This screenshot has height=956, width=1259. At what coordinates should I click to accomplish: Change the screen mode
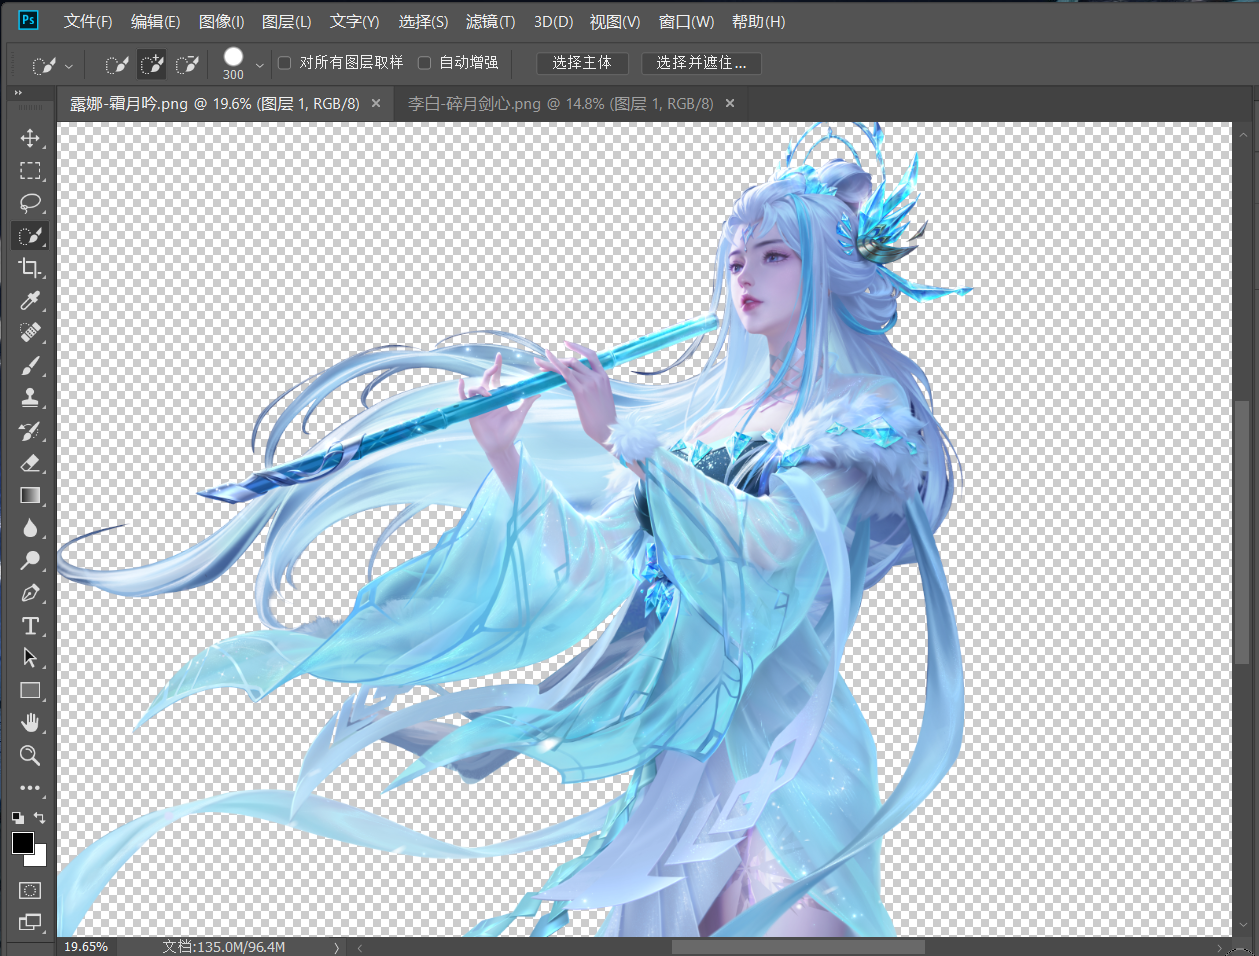pyautogui.click(x=30, y=922)
